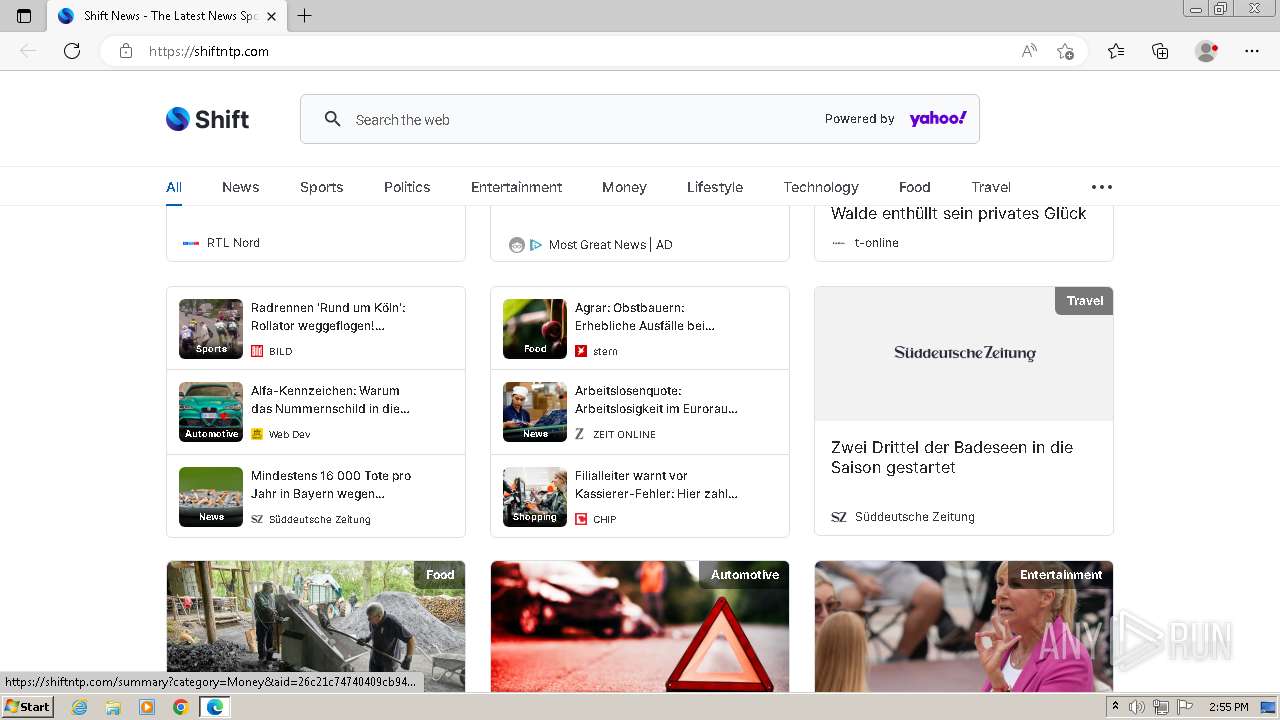Image resolution: width=1280 pixels, height=720 pixels.
Task: Open the Food card with workers photo
Action: tap(316, 626)
